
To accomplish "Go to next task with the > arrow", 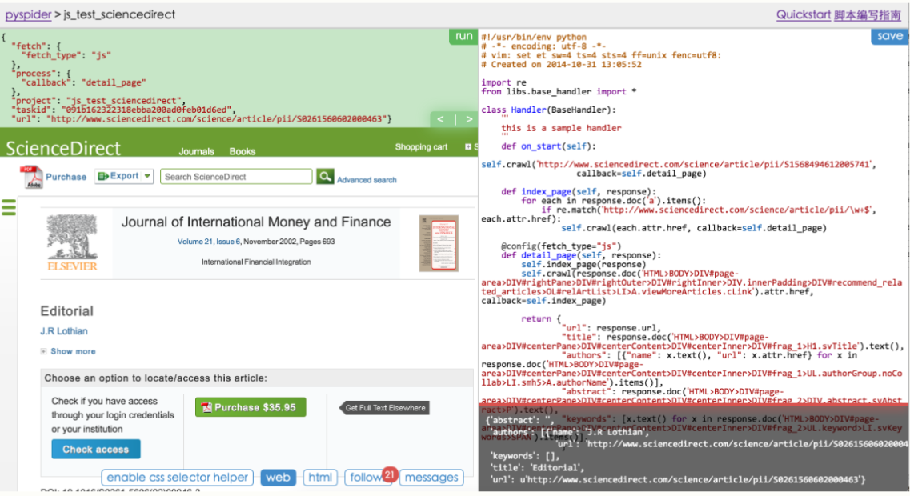I will click(468, 119).
